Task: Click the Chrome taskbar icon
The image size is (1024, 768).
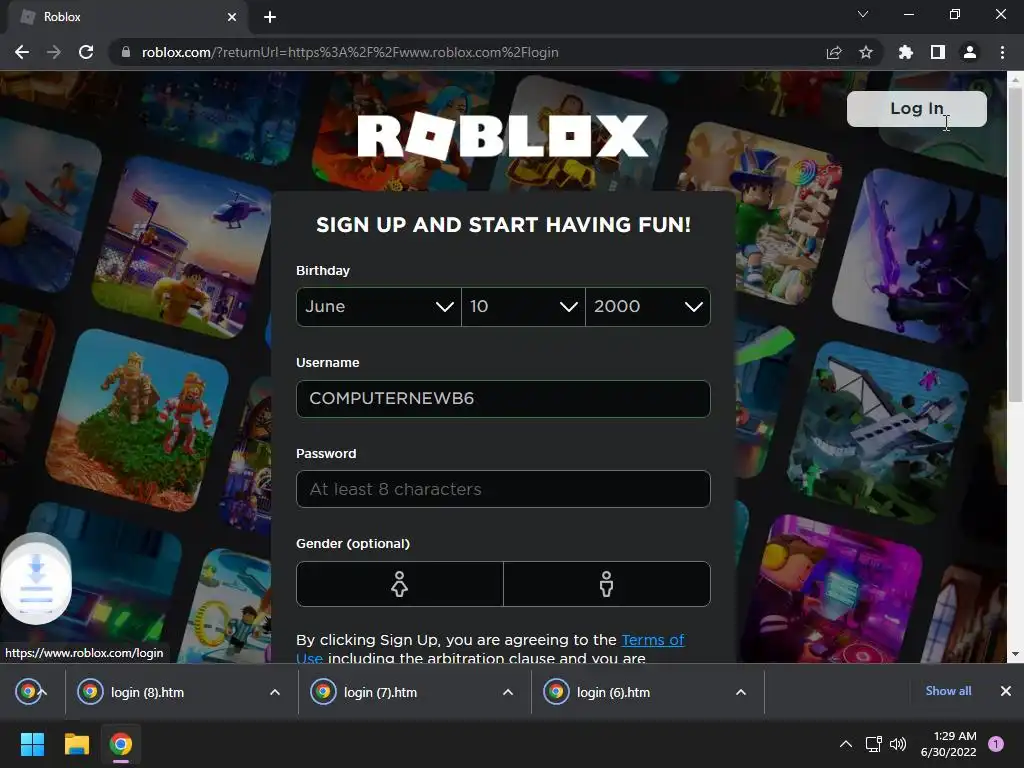Action: [x=121, y=744]
